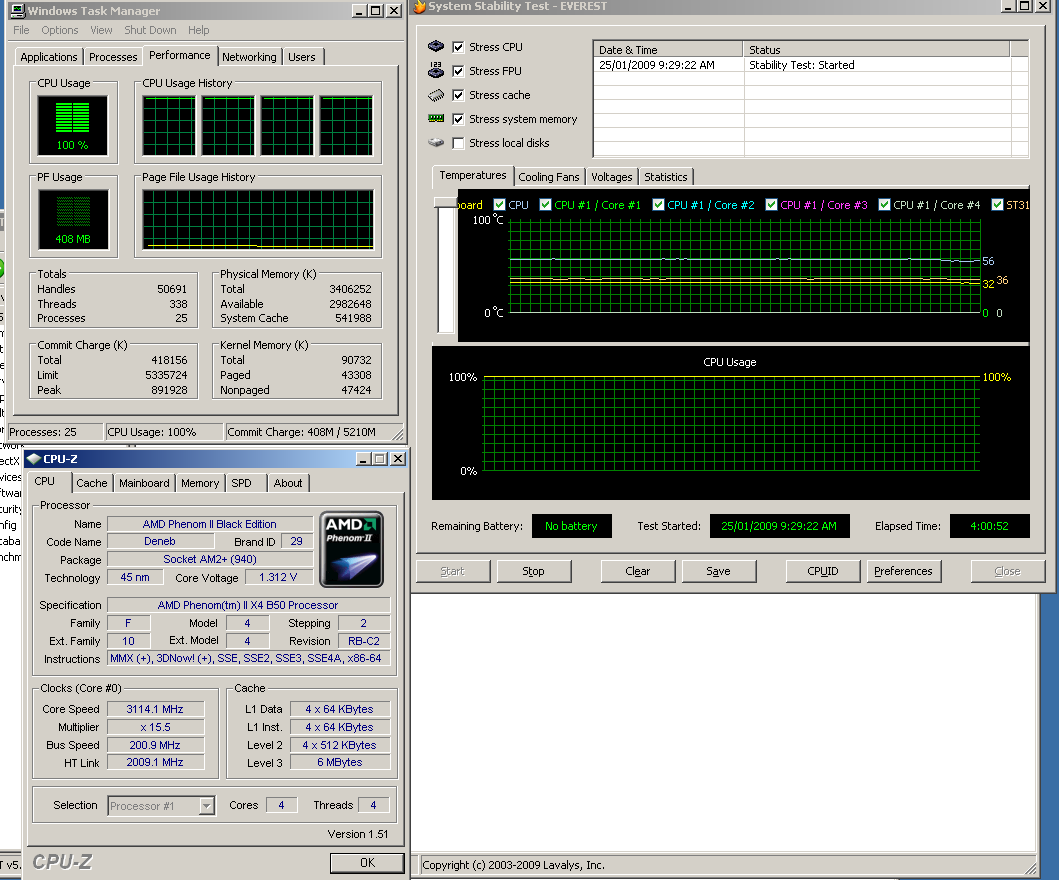Open the Networking tab in Task Manager
The image size is (1059, 880).
coord(249,57)
